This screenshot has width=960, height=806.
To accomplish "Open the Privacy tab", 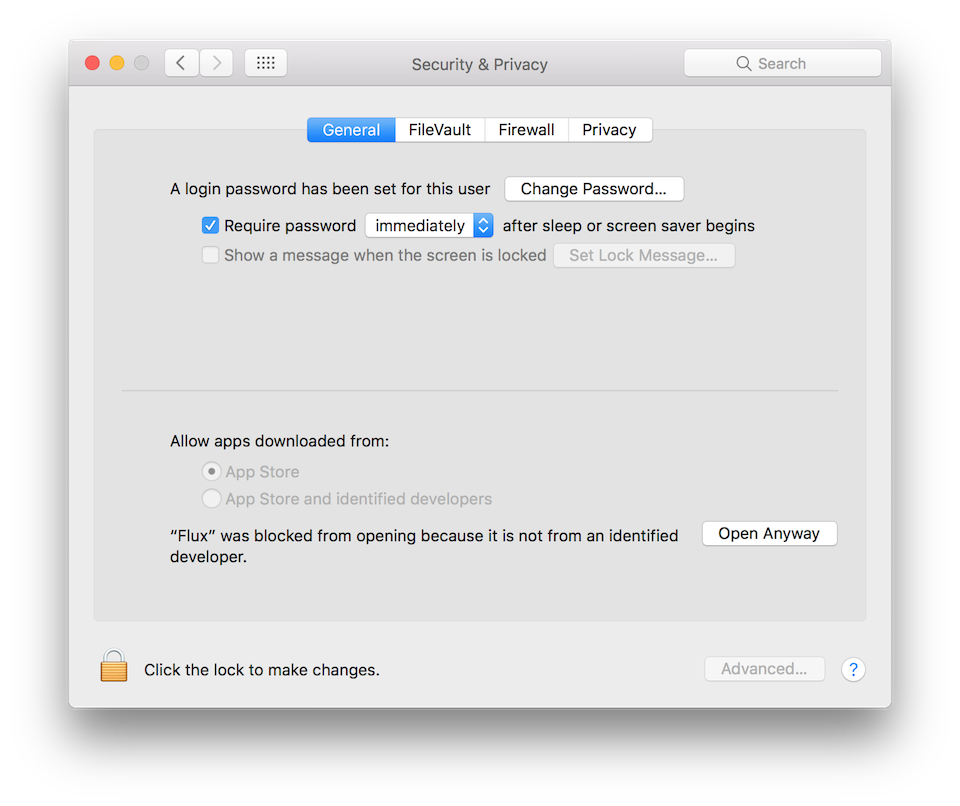I will coord(610,130).
